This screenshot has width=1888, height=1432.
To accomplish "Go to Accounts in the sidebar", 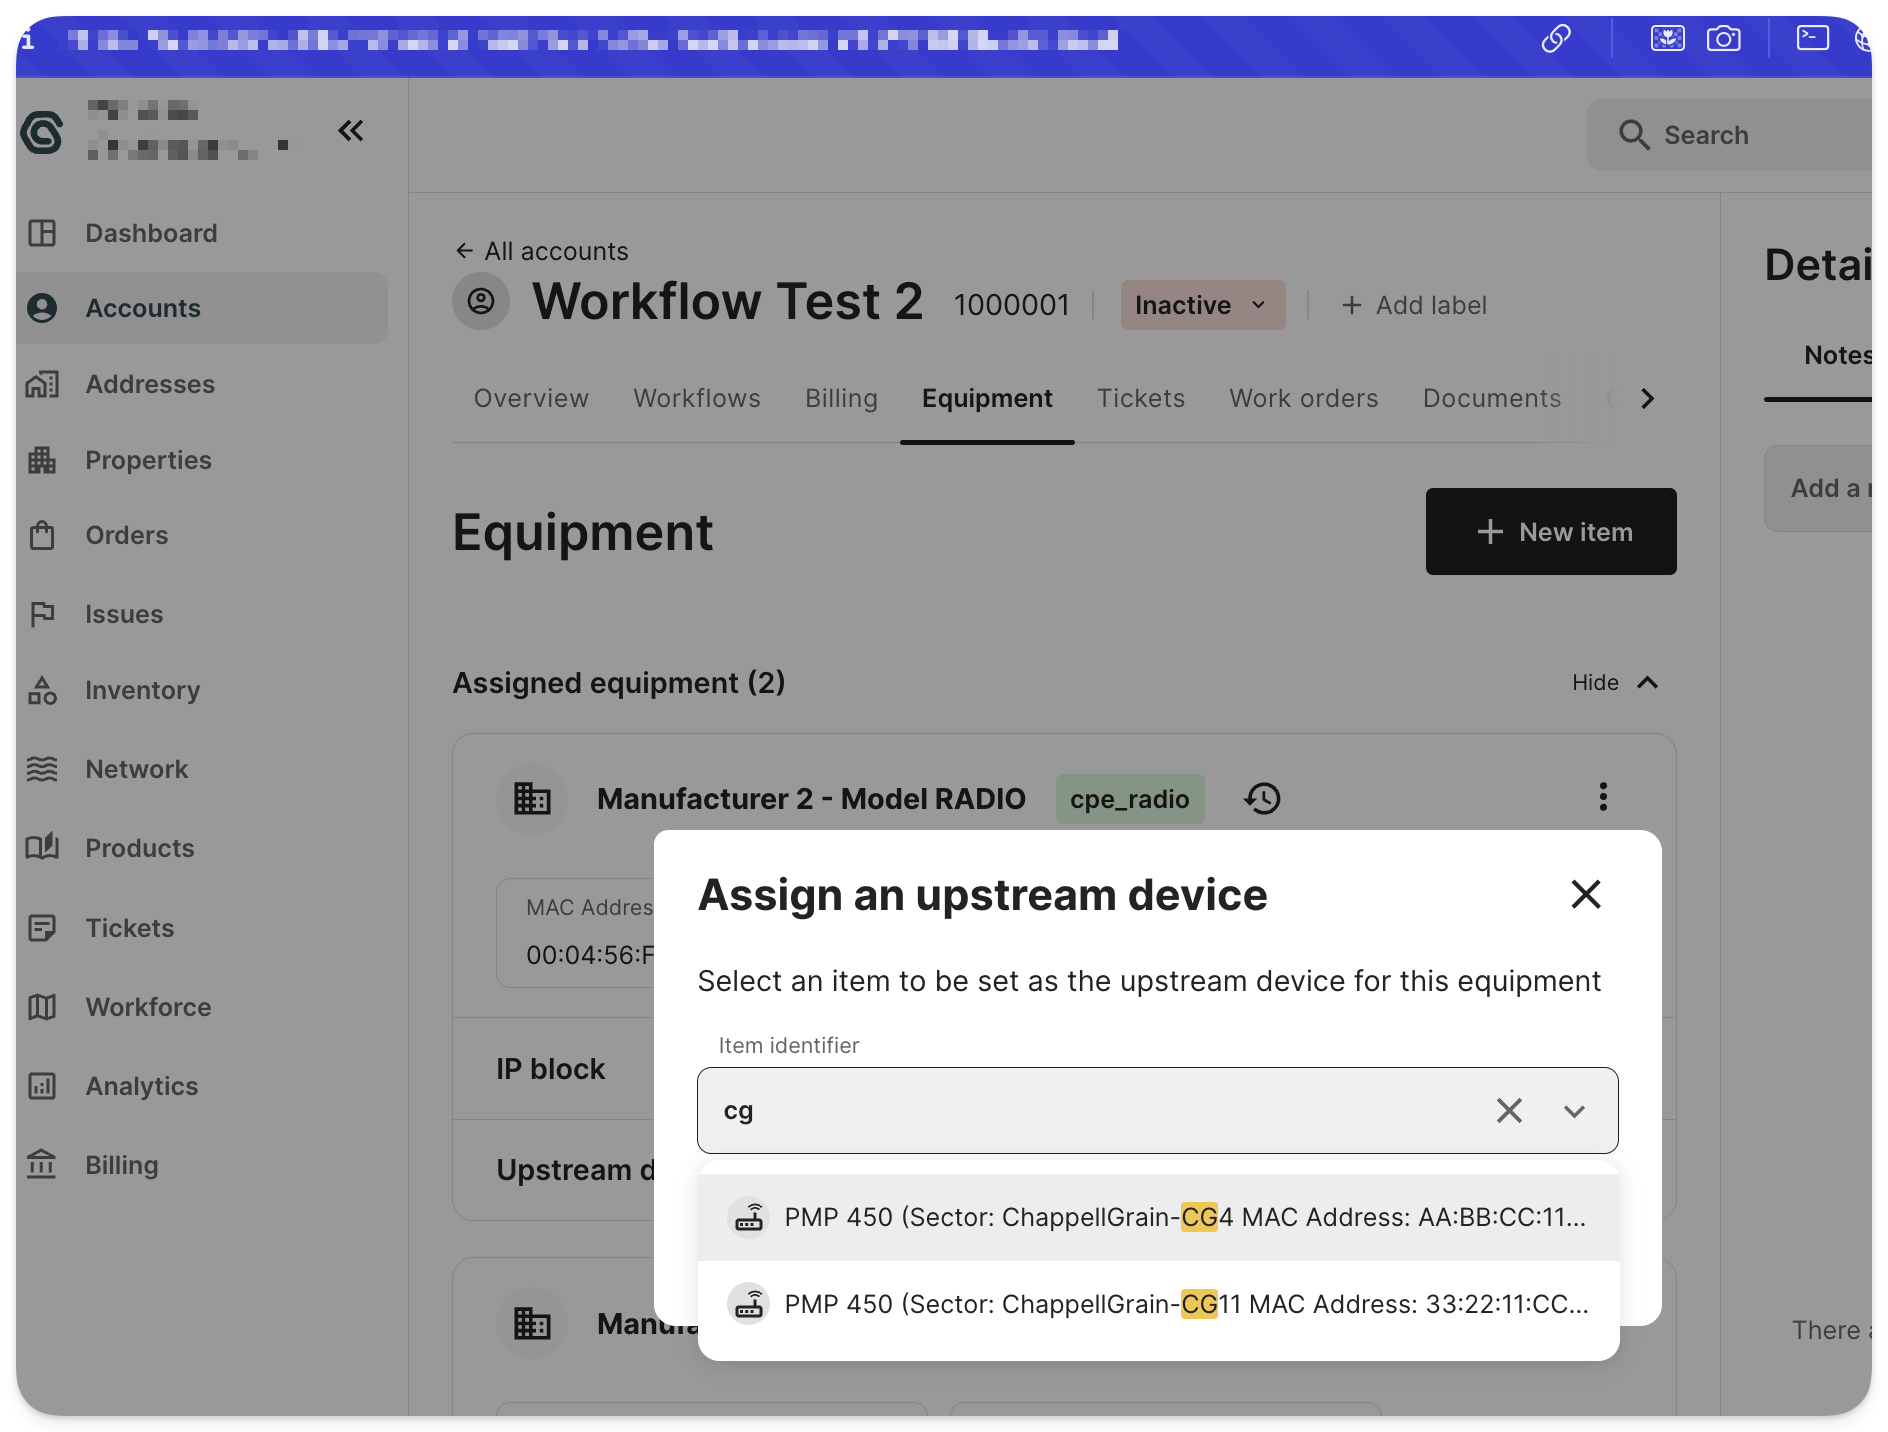I will point(201,308).
